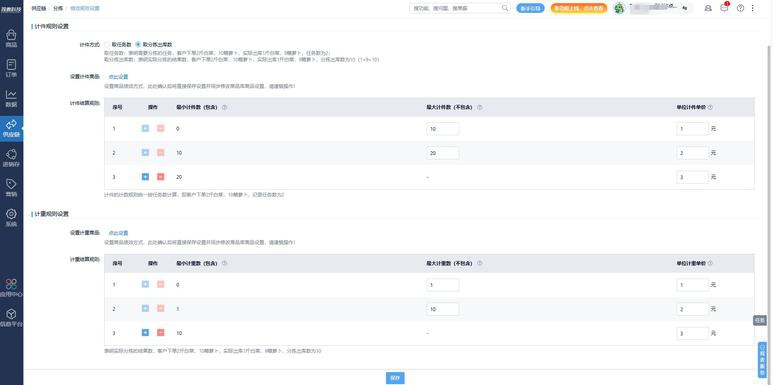Open the 数据 chart sidebar icon
Viewport: 772px width, 385px height.
click(x=11, y=98)
